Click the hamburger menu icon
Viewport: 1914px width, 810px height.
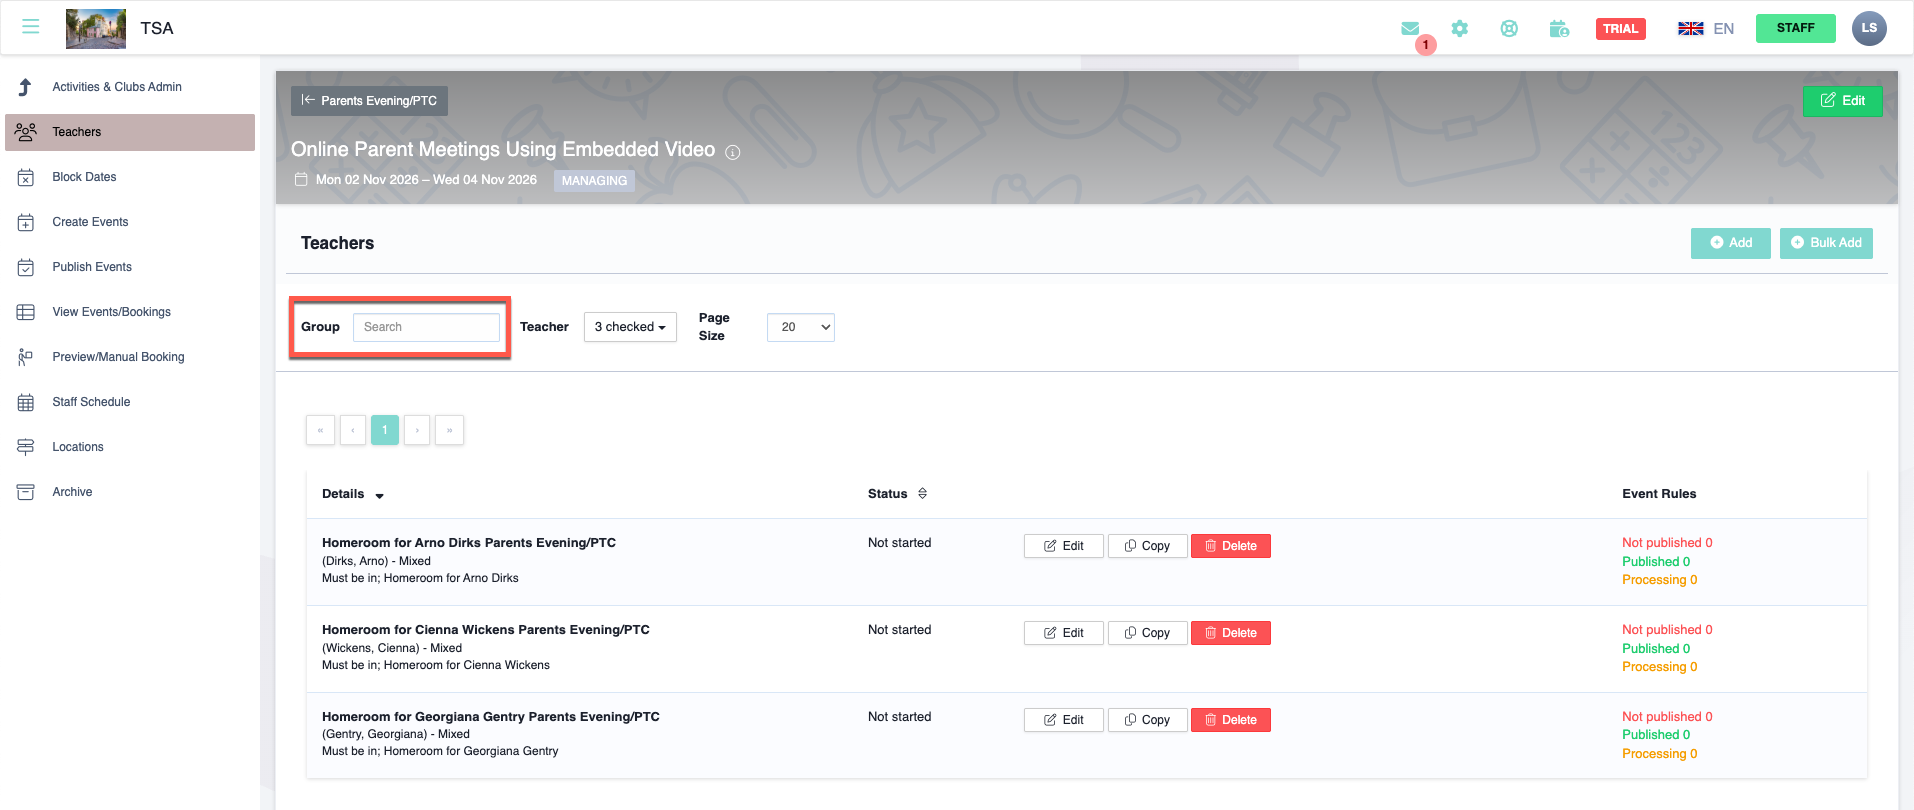click(31, 27)
